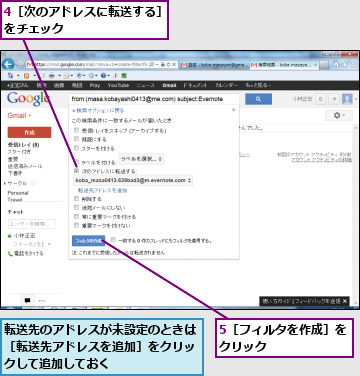
Task: Click the favorites star icon in browser
Action: [x=345, y=64]
